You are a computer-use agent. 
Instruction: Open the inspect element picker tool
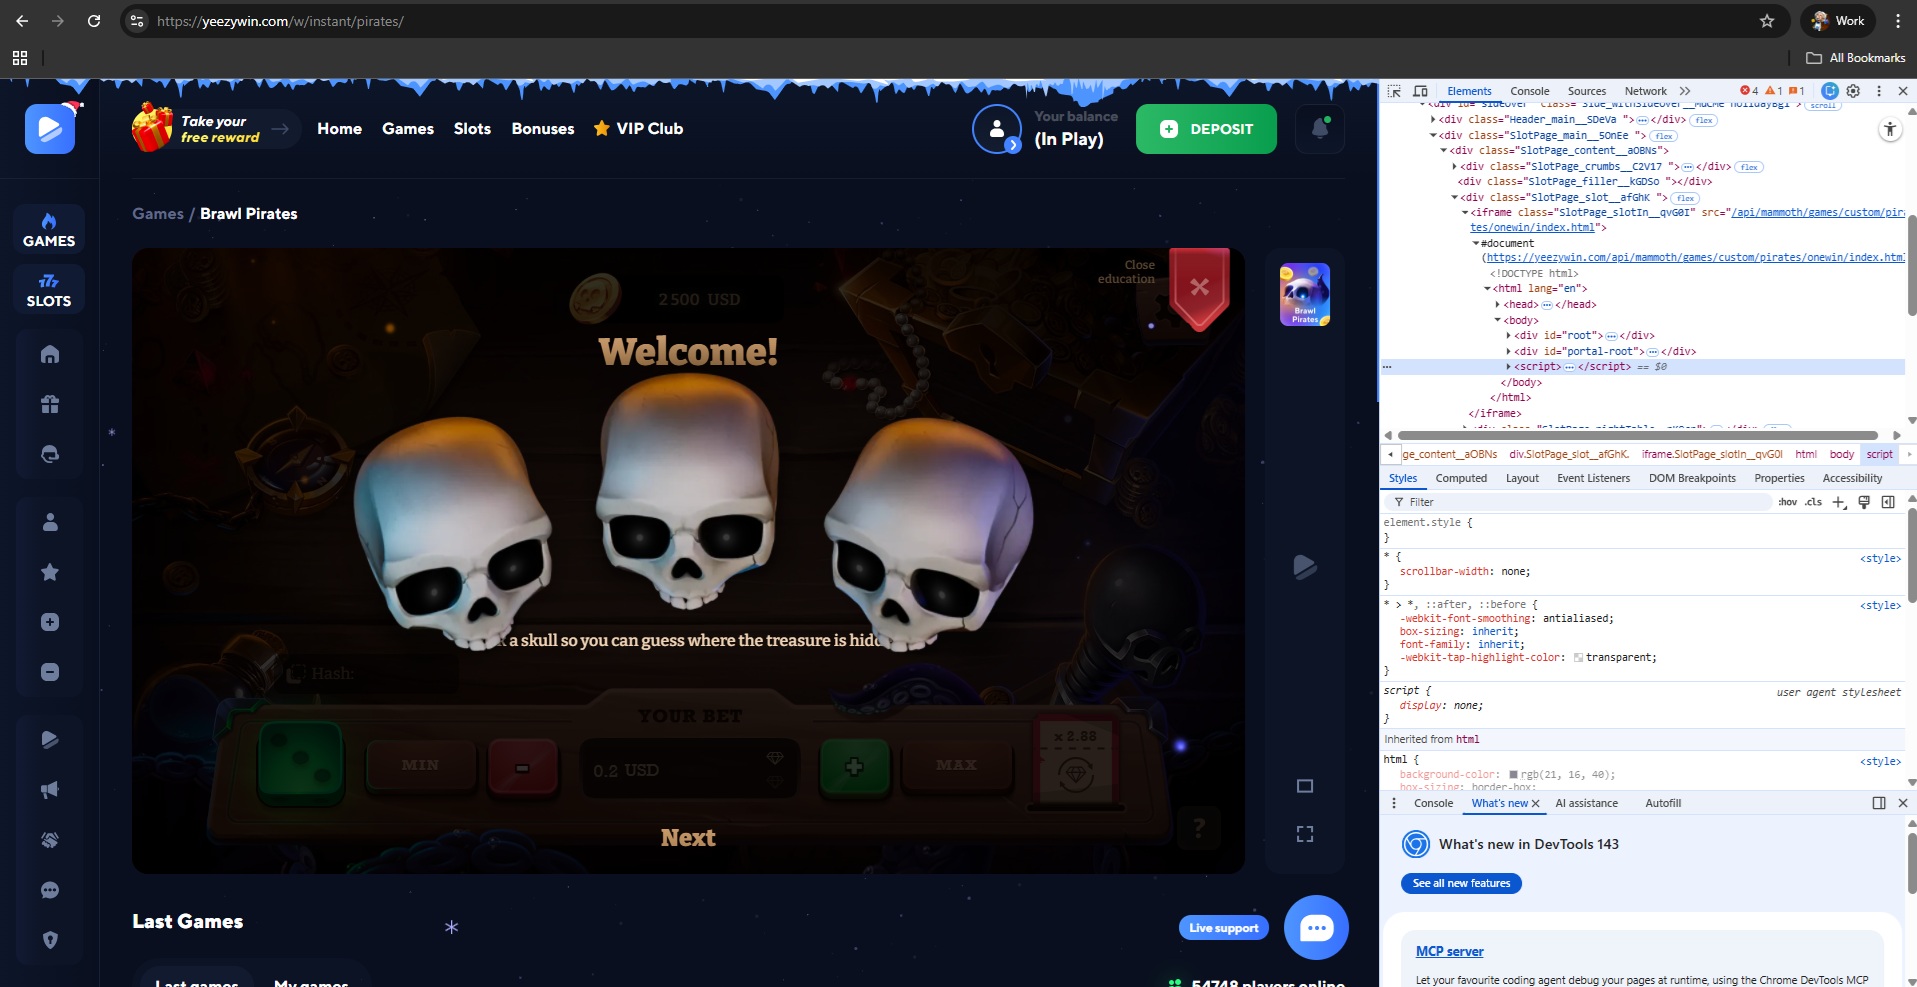(x=1394, y=91)
